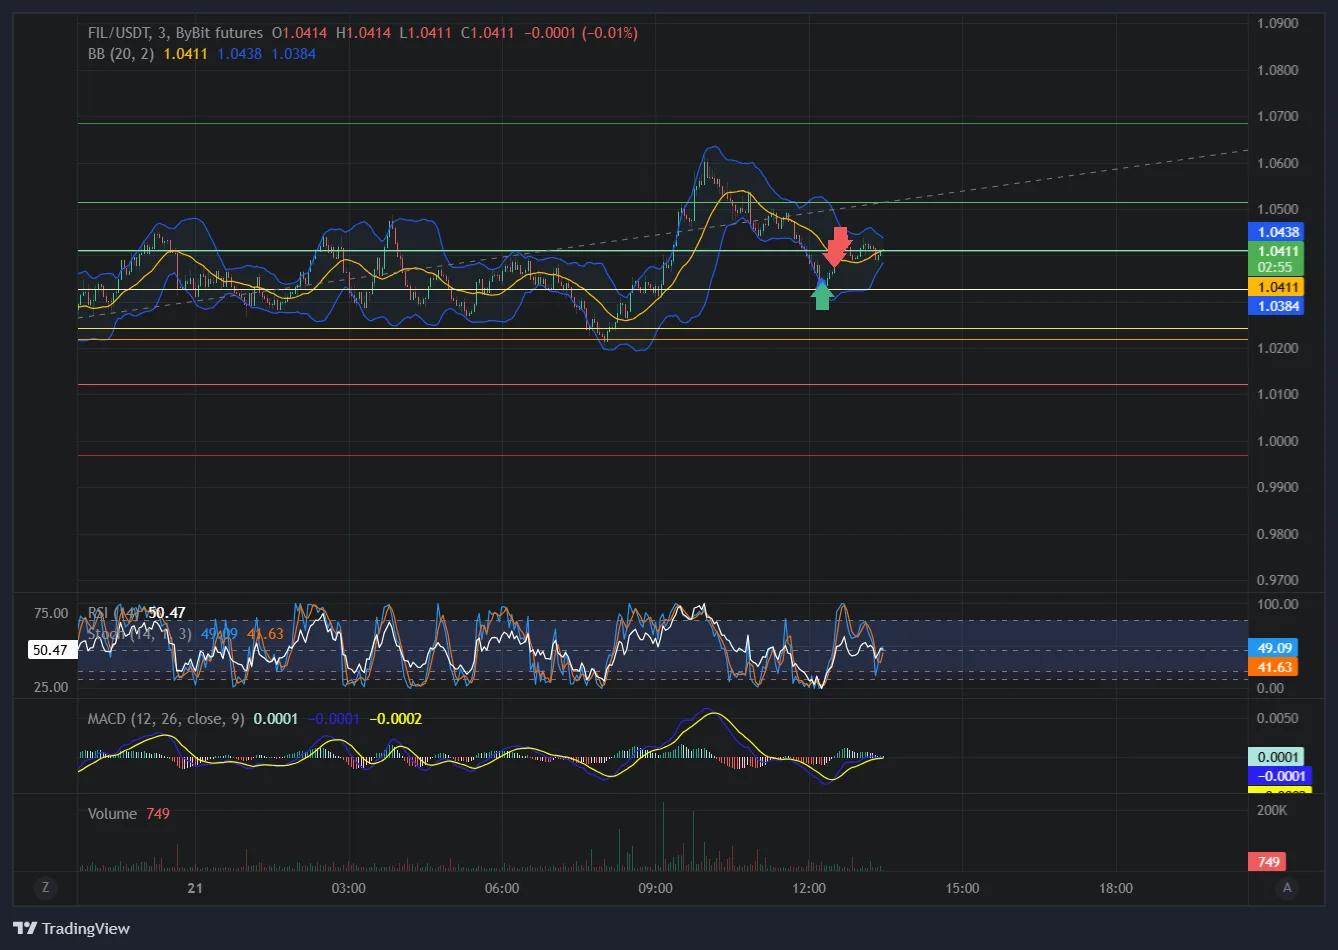1338x950 pixels.
Task: Click the orange 41.63 stochastic axis label
Action: (1273, 667)
